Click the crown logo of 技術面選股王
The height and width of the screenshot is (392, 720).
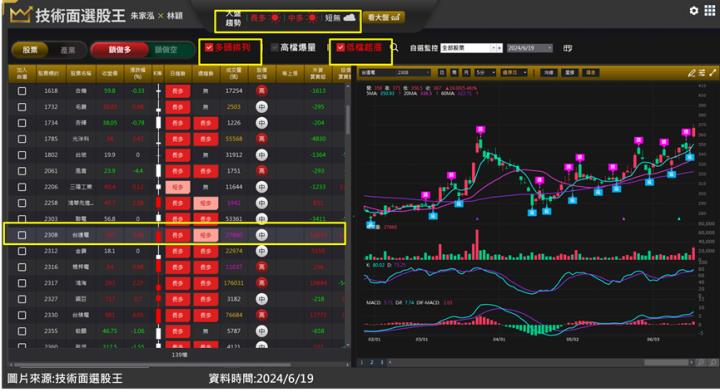pos(20,16)
